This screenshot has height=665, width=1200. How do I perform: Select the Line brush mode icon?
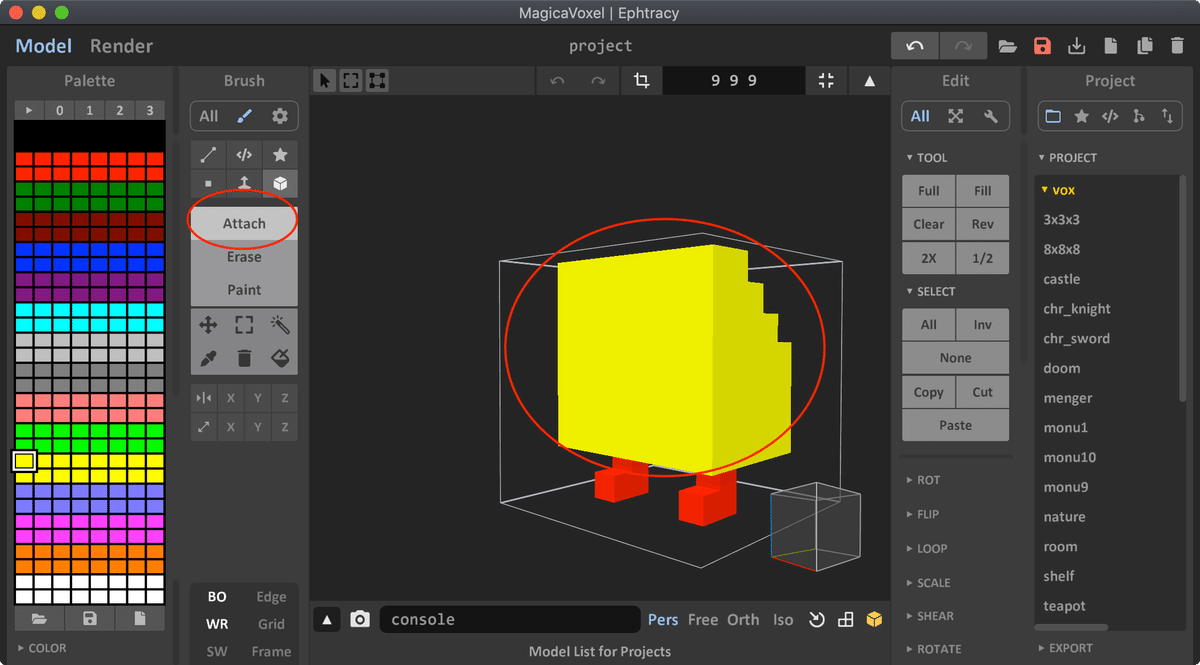(x=208, y=155)
